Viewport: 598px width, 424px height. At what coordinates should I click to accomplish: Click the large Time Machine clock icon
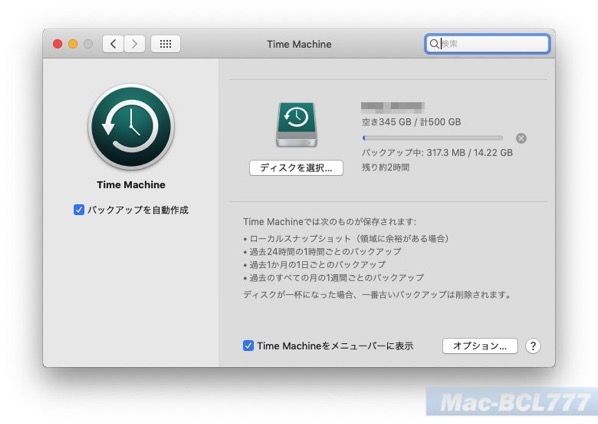(131, 127)
